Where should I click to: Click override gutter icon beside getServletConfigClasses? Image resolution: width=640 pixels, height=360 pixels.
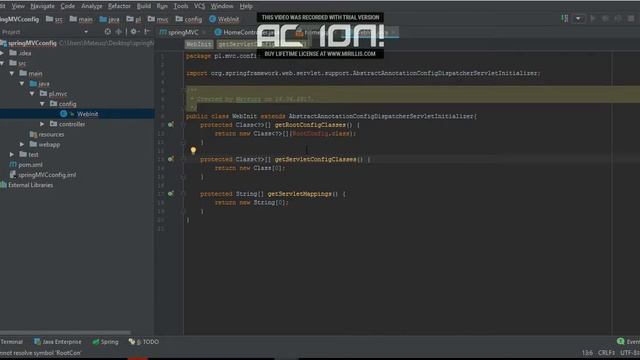coord(171,159)
